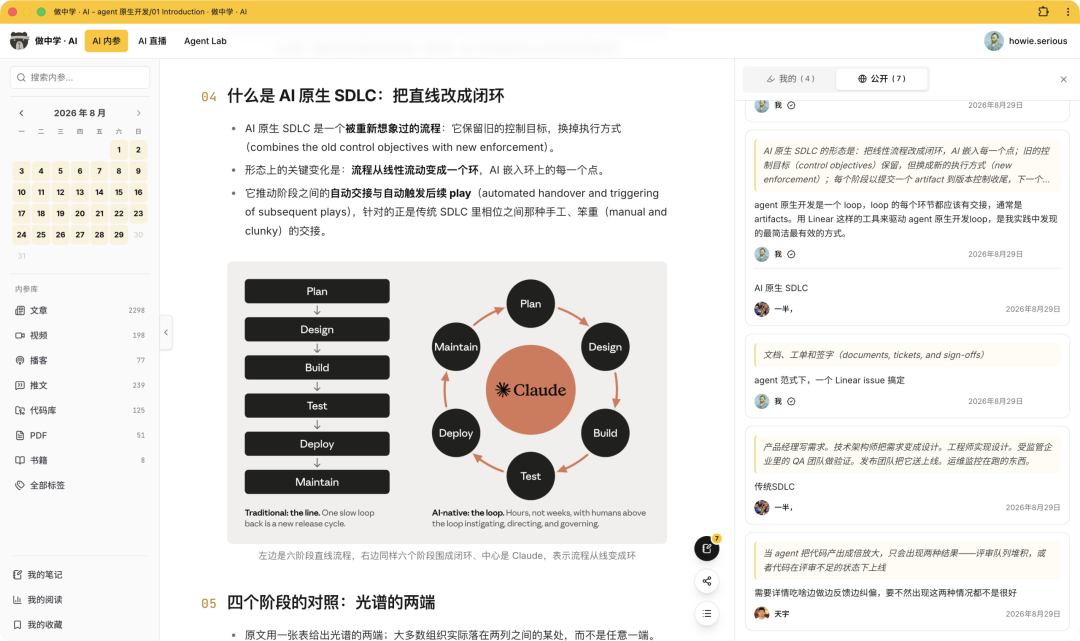Show 公开 (7) public notes tab
The height and width of the screenshot is (641, 1080).
tap(882, 78)
